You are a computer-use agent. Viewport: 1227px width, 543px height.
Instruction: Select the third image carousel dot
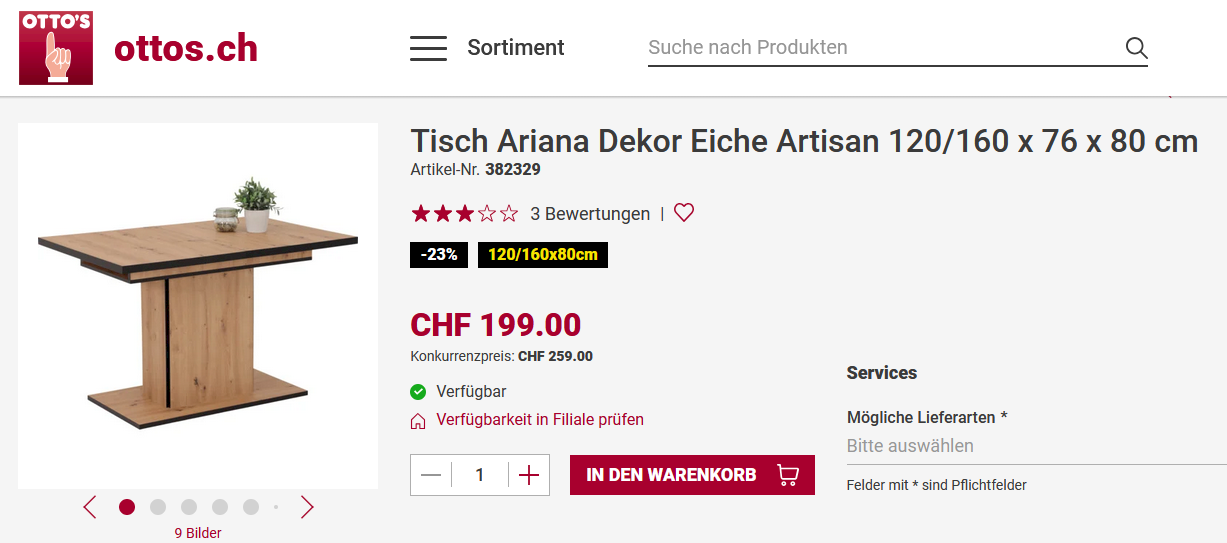pos(189,507)
